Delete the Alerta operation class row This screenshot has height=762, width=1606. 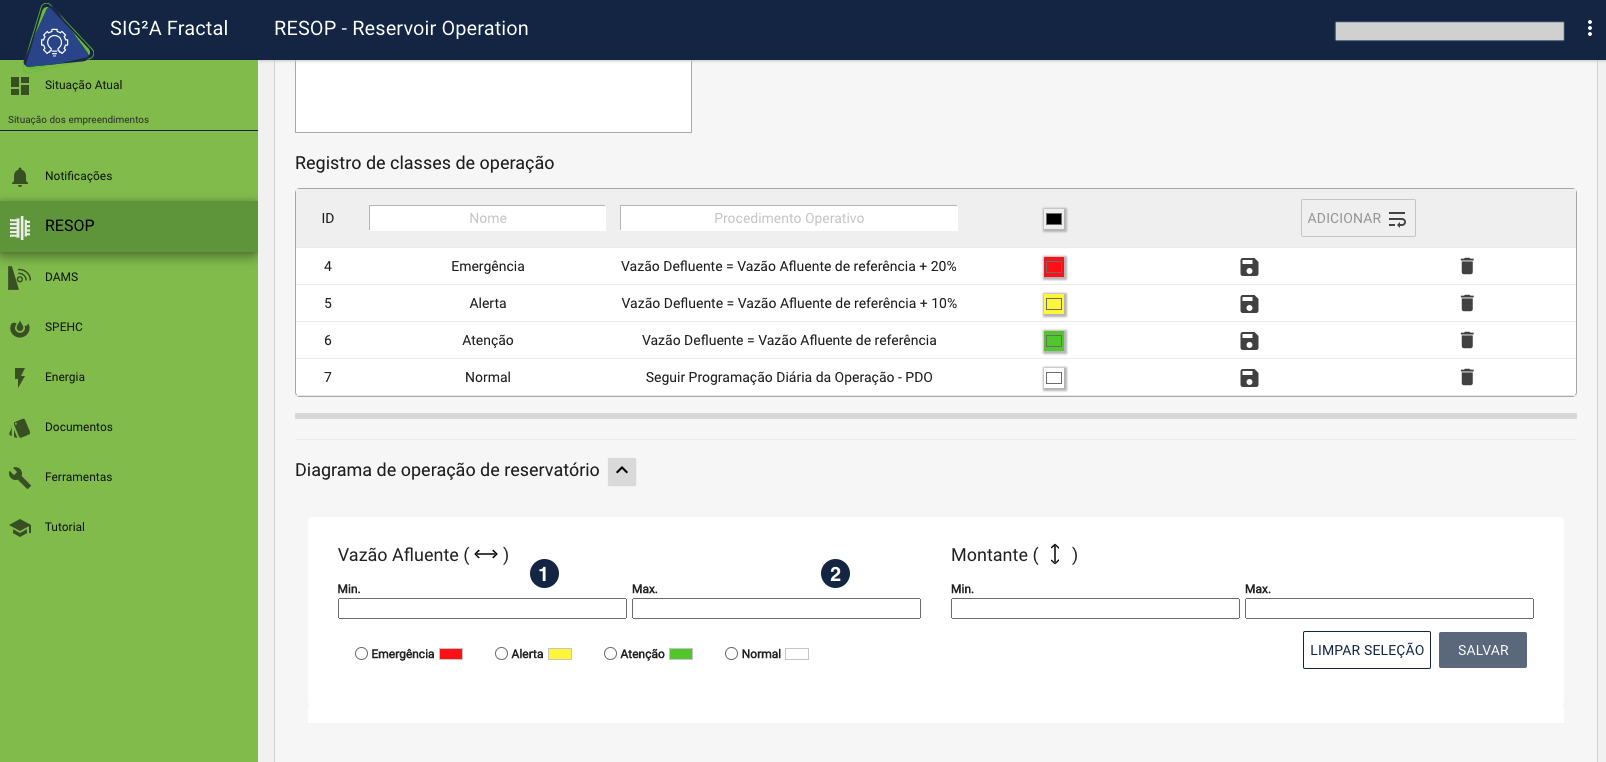point(1467,303)
